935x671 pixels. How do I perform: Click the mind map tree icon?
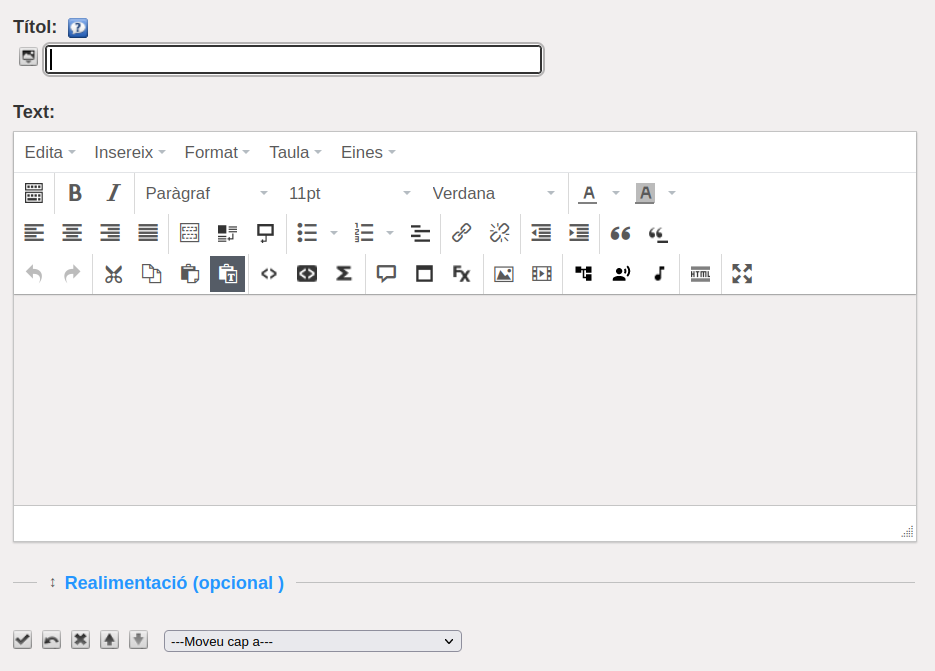tap(583, 274)
